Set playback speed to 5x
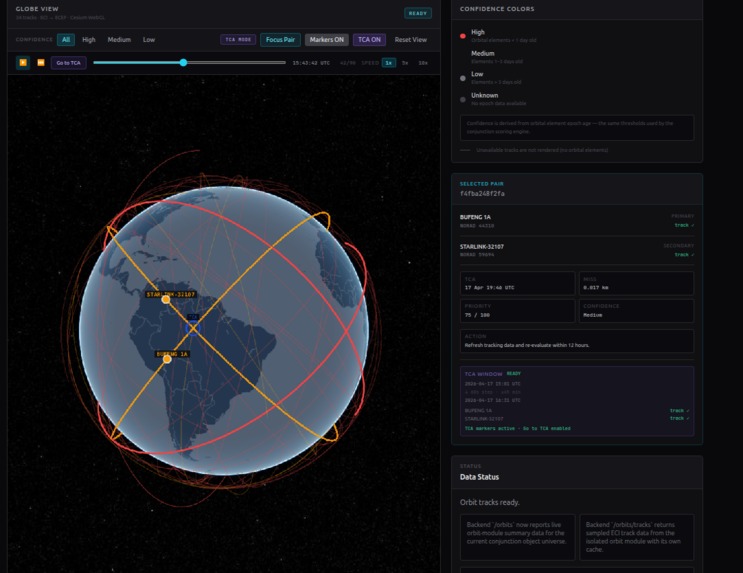The height and width of the screenshot is (573, 743). click(405, 63)
